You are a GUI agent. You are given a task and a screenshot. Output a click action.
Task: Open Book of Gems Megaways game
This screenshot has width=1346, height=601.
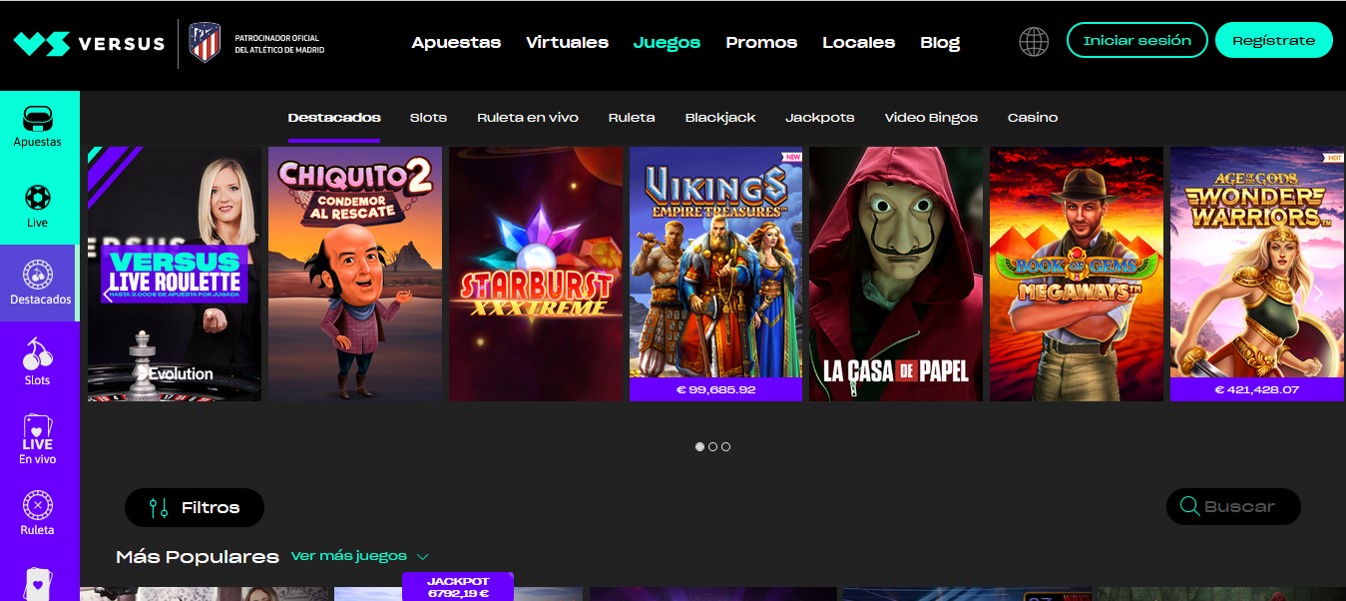pos(1077,274)
